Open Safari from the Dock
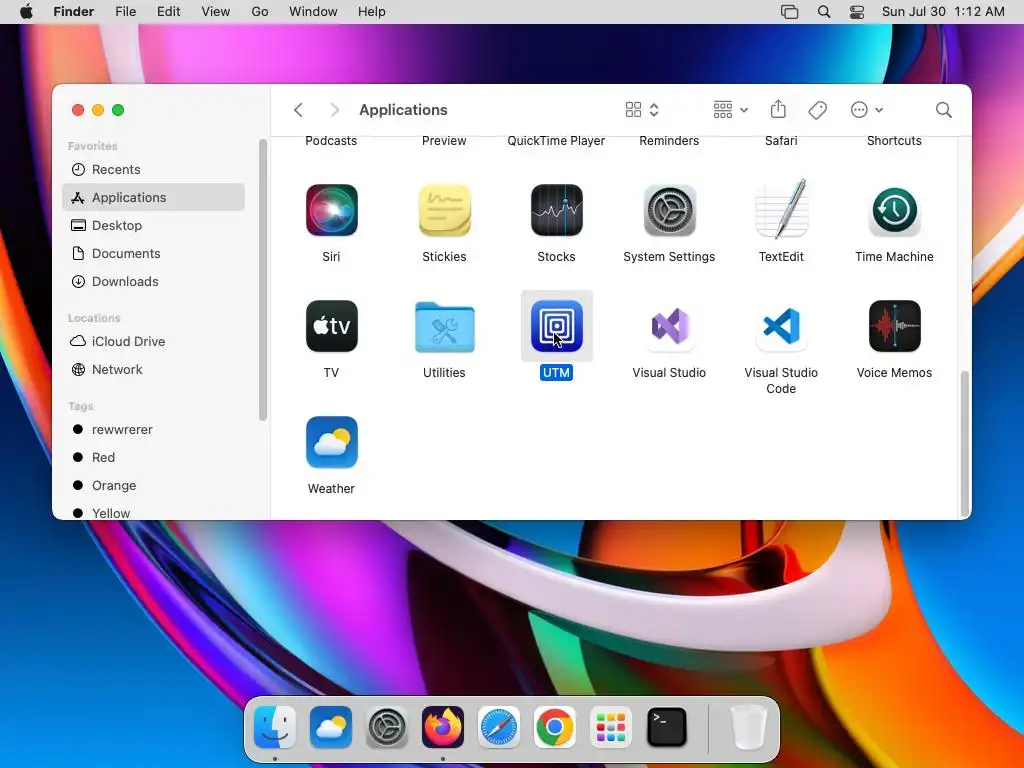The width and height of the screenshot is (1024, 768). click(x=499, y=727)
